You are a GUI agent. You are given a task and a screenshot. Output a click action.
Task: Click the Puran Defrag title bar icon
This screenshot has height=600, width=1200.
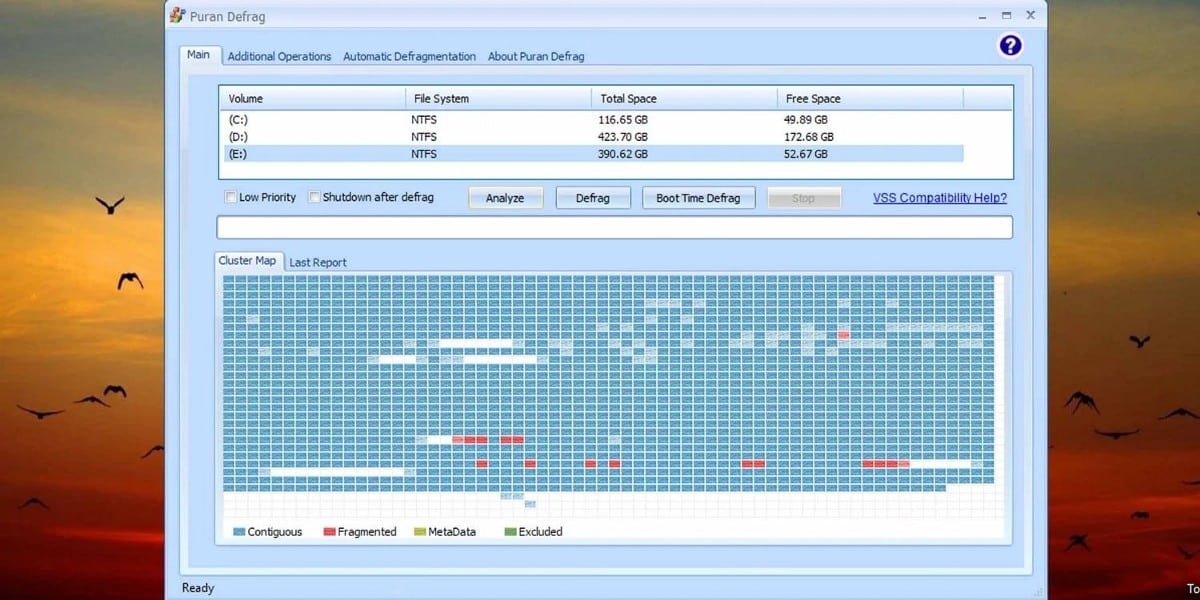coord(177,16)
